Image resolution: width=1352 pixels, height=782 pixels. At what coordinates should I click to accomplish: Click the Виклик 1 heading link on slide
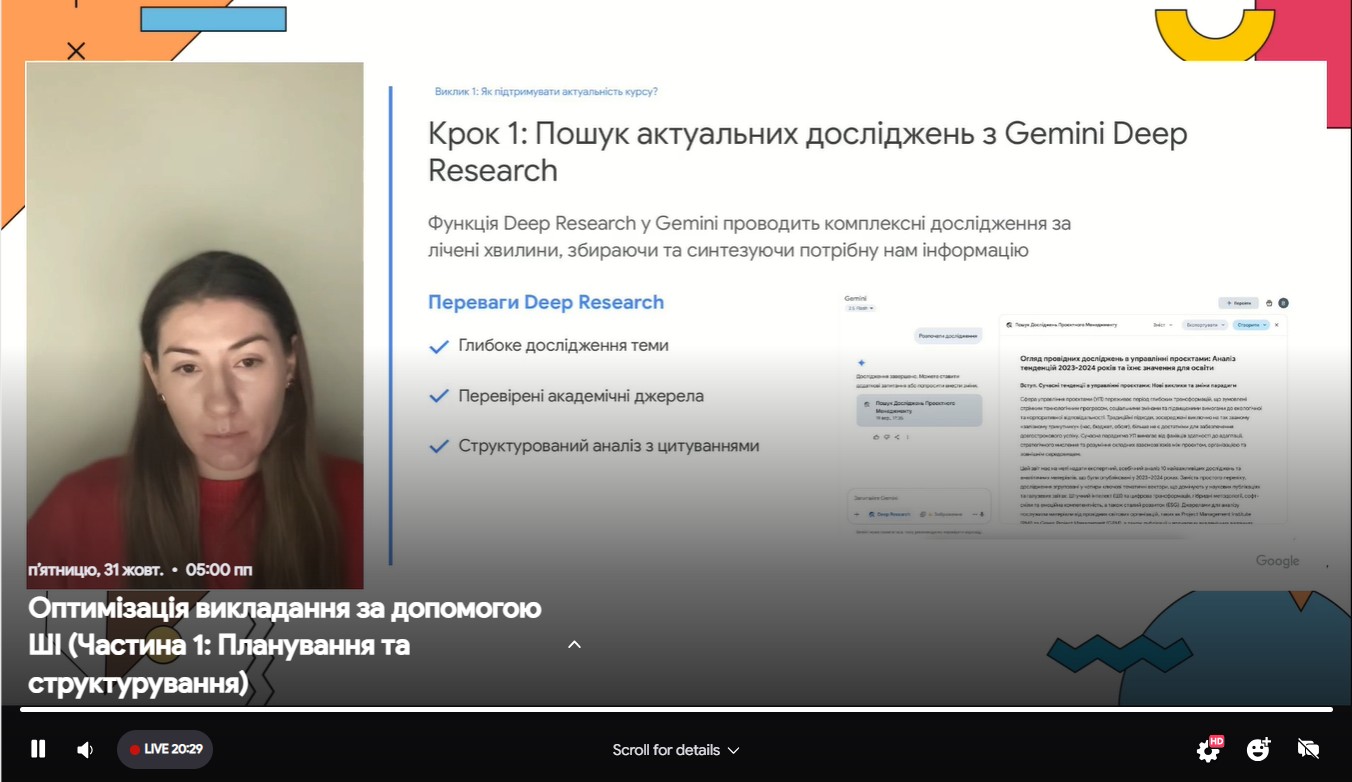click(x=546, y=91)
